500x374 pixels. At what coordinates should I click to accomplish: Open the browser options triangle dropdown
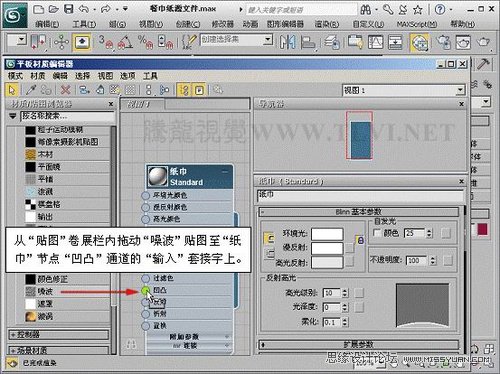pos(13,116)
